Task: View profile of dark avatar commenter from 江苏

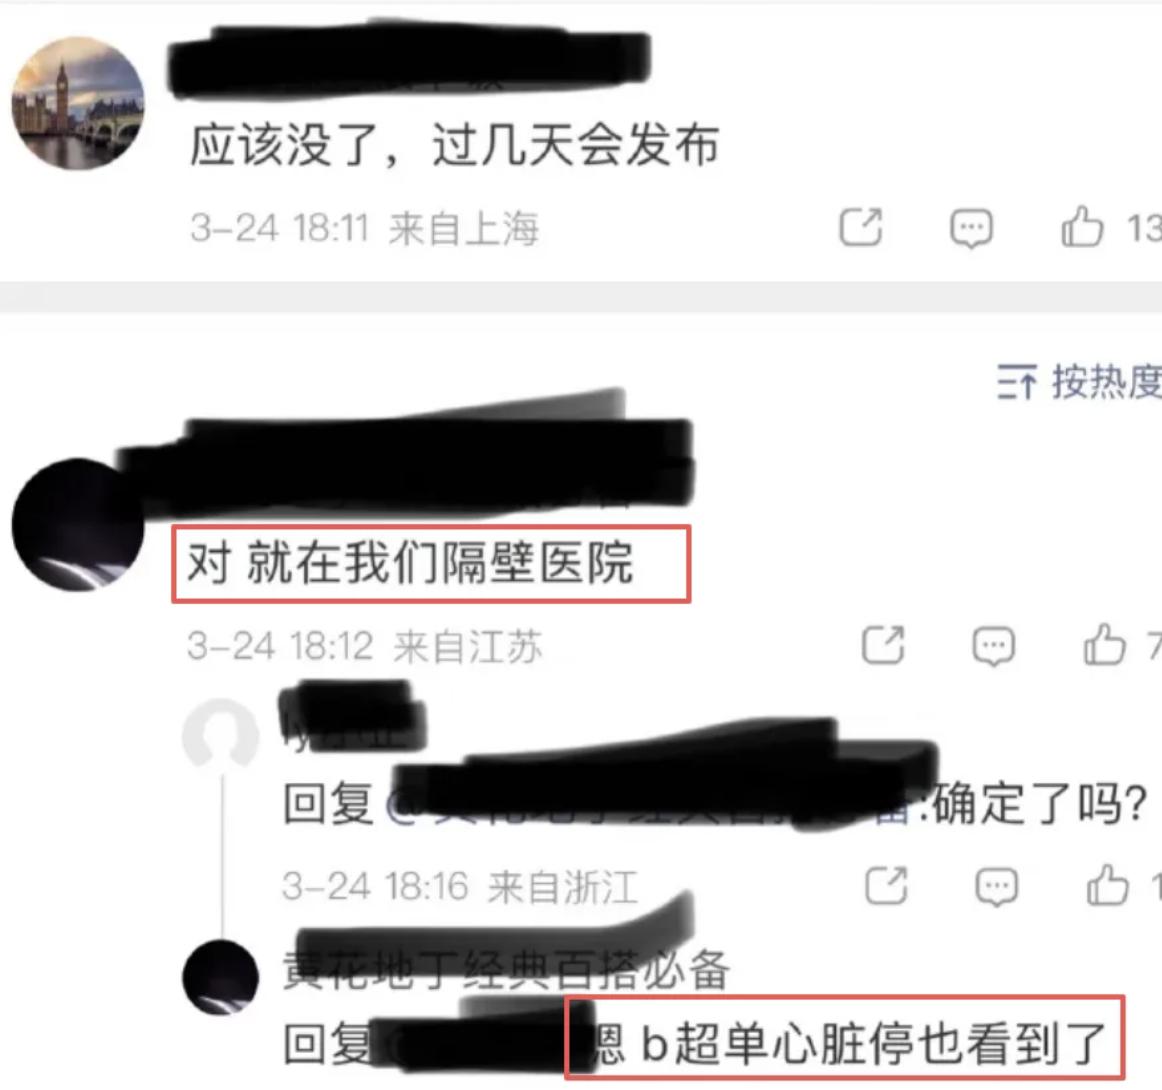Action: point(78,525)
